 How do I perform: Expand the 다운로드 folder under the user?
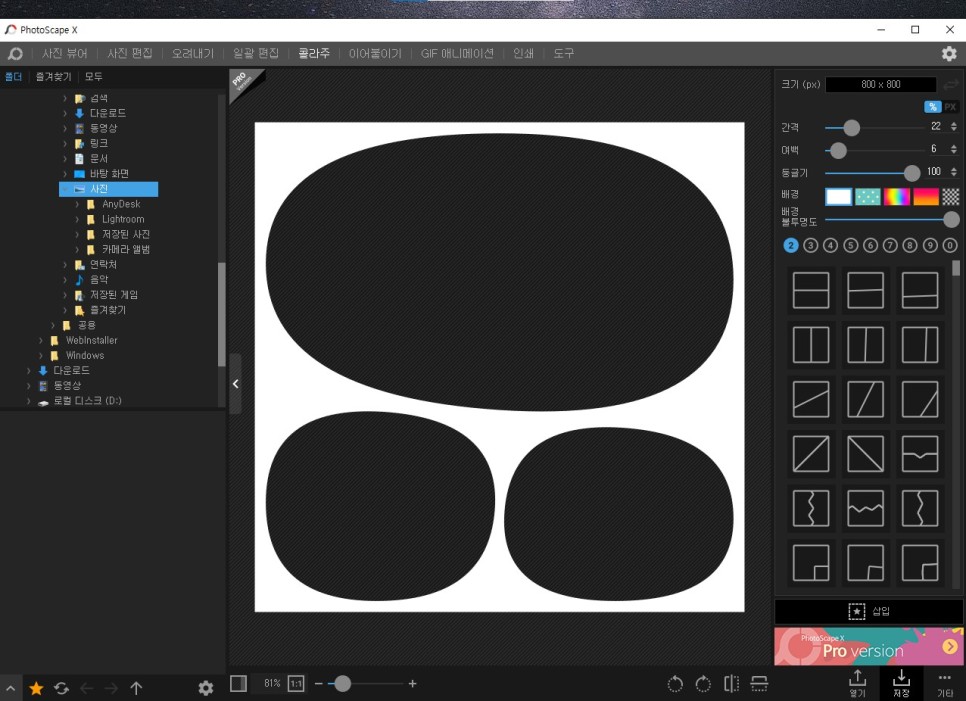click(65, 113)
